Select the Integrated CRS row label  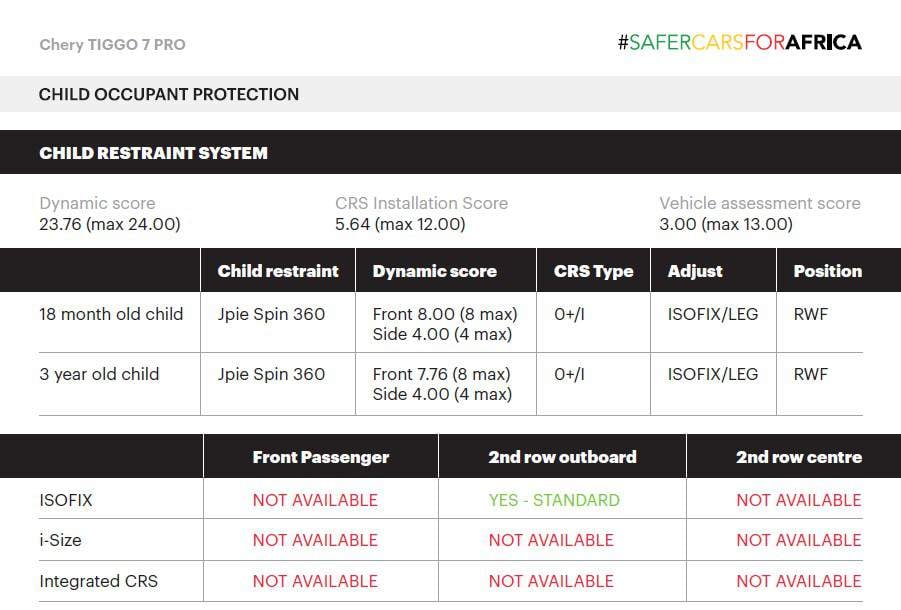click(98, 581)
